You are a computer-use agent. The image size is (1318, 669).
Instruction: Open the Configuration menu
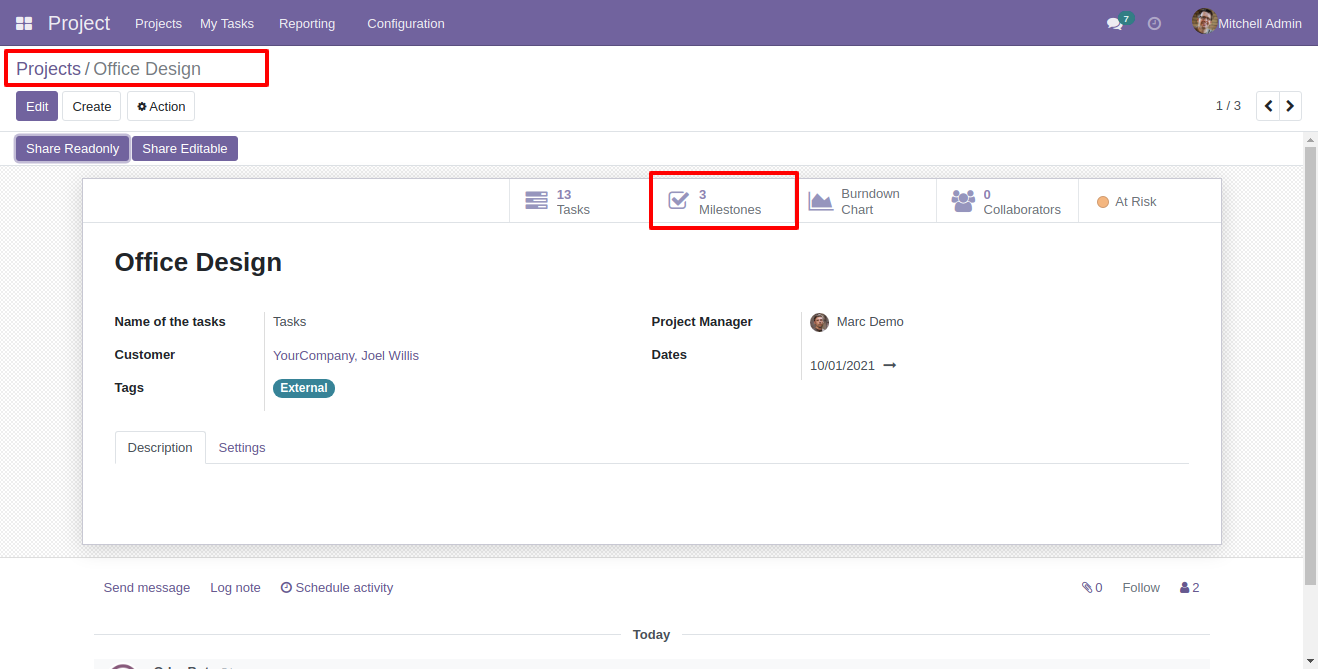406,23
